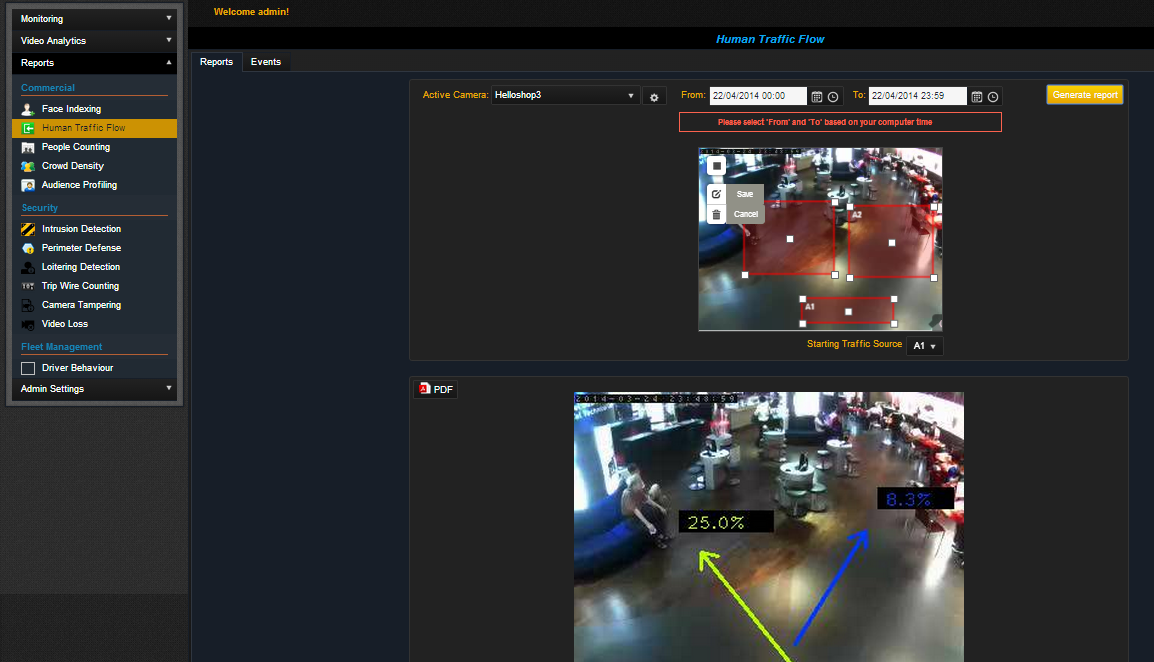This screenshot has width=1154, height=662.
Task: Select the A2 zone center handle
Action: coord(892,243)
